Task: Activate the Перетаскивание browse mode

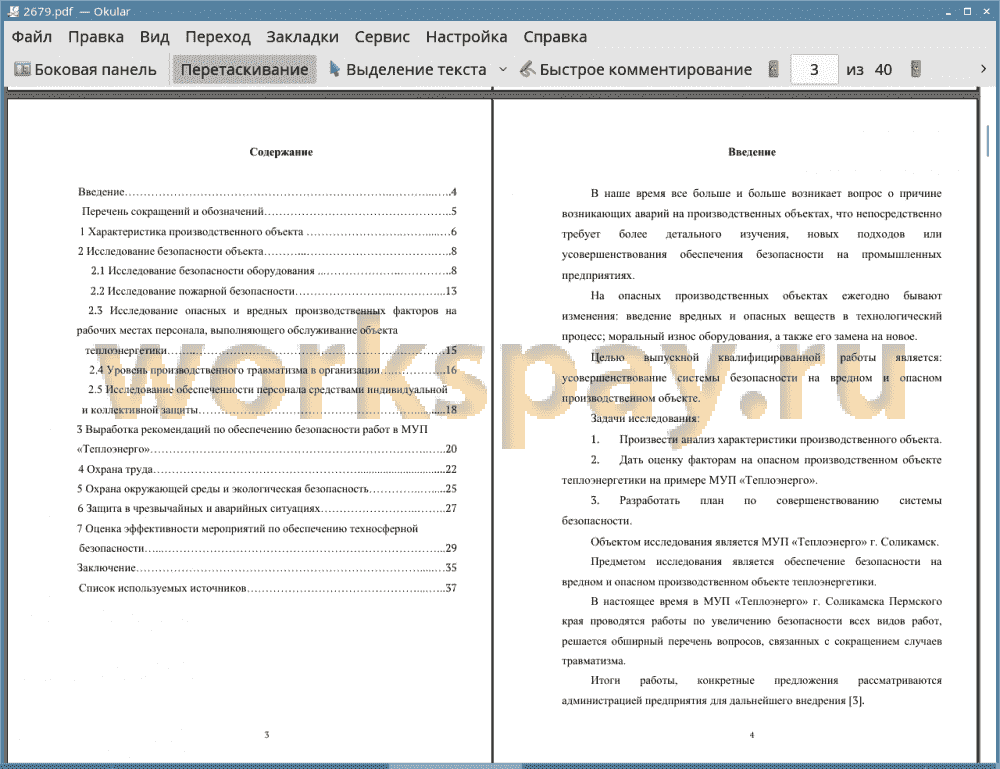Action: 244,70
